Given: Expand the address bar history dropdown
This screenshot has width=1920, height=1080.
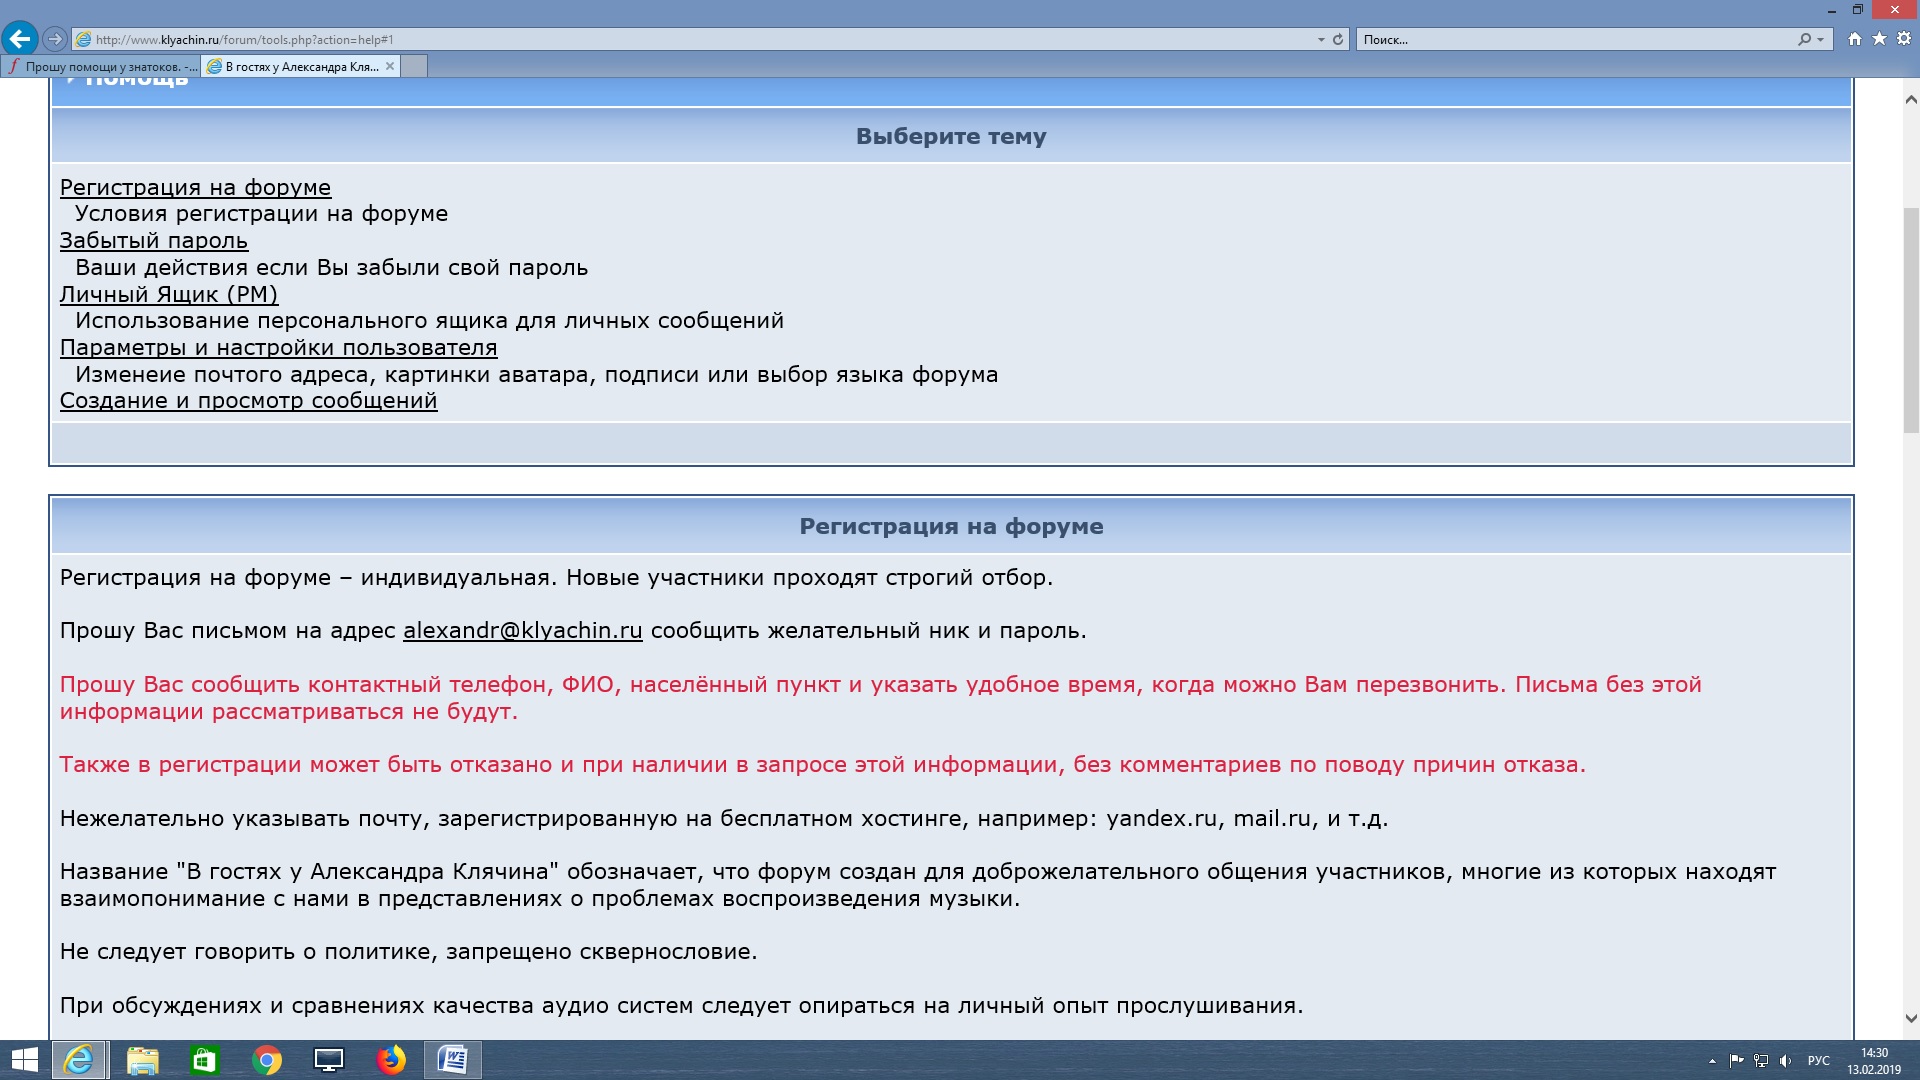Looking at the screenshot, I should point(1321,39).
